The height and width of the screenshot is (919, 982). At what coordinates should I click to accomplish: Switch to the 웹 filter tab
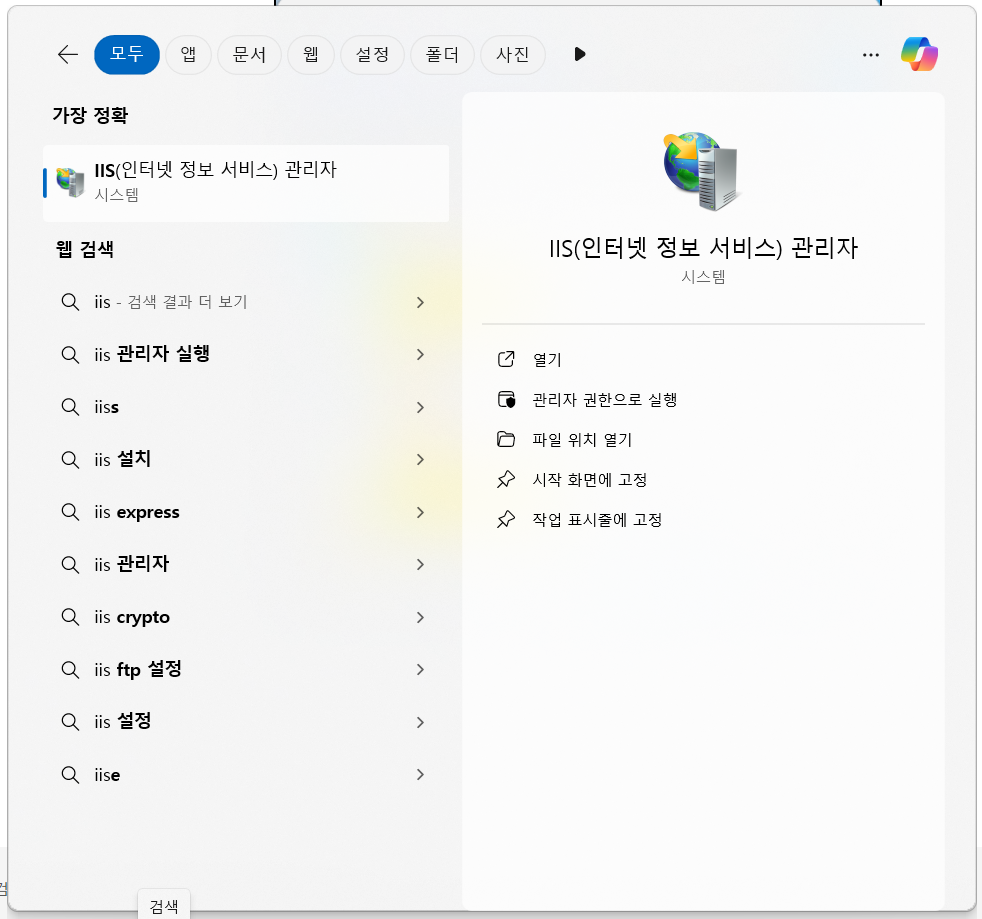tap(311, 55)
